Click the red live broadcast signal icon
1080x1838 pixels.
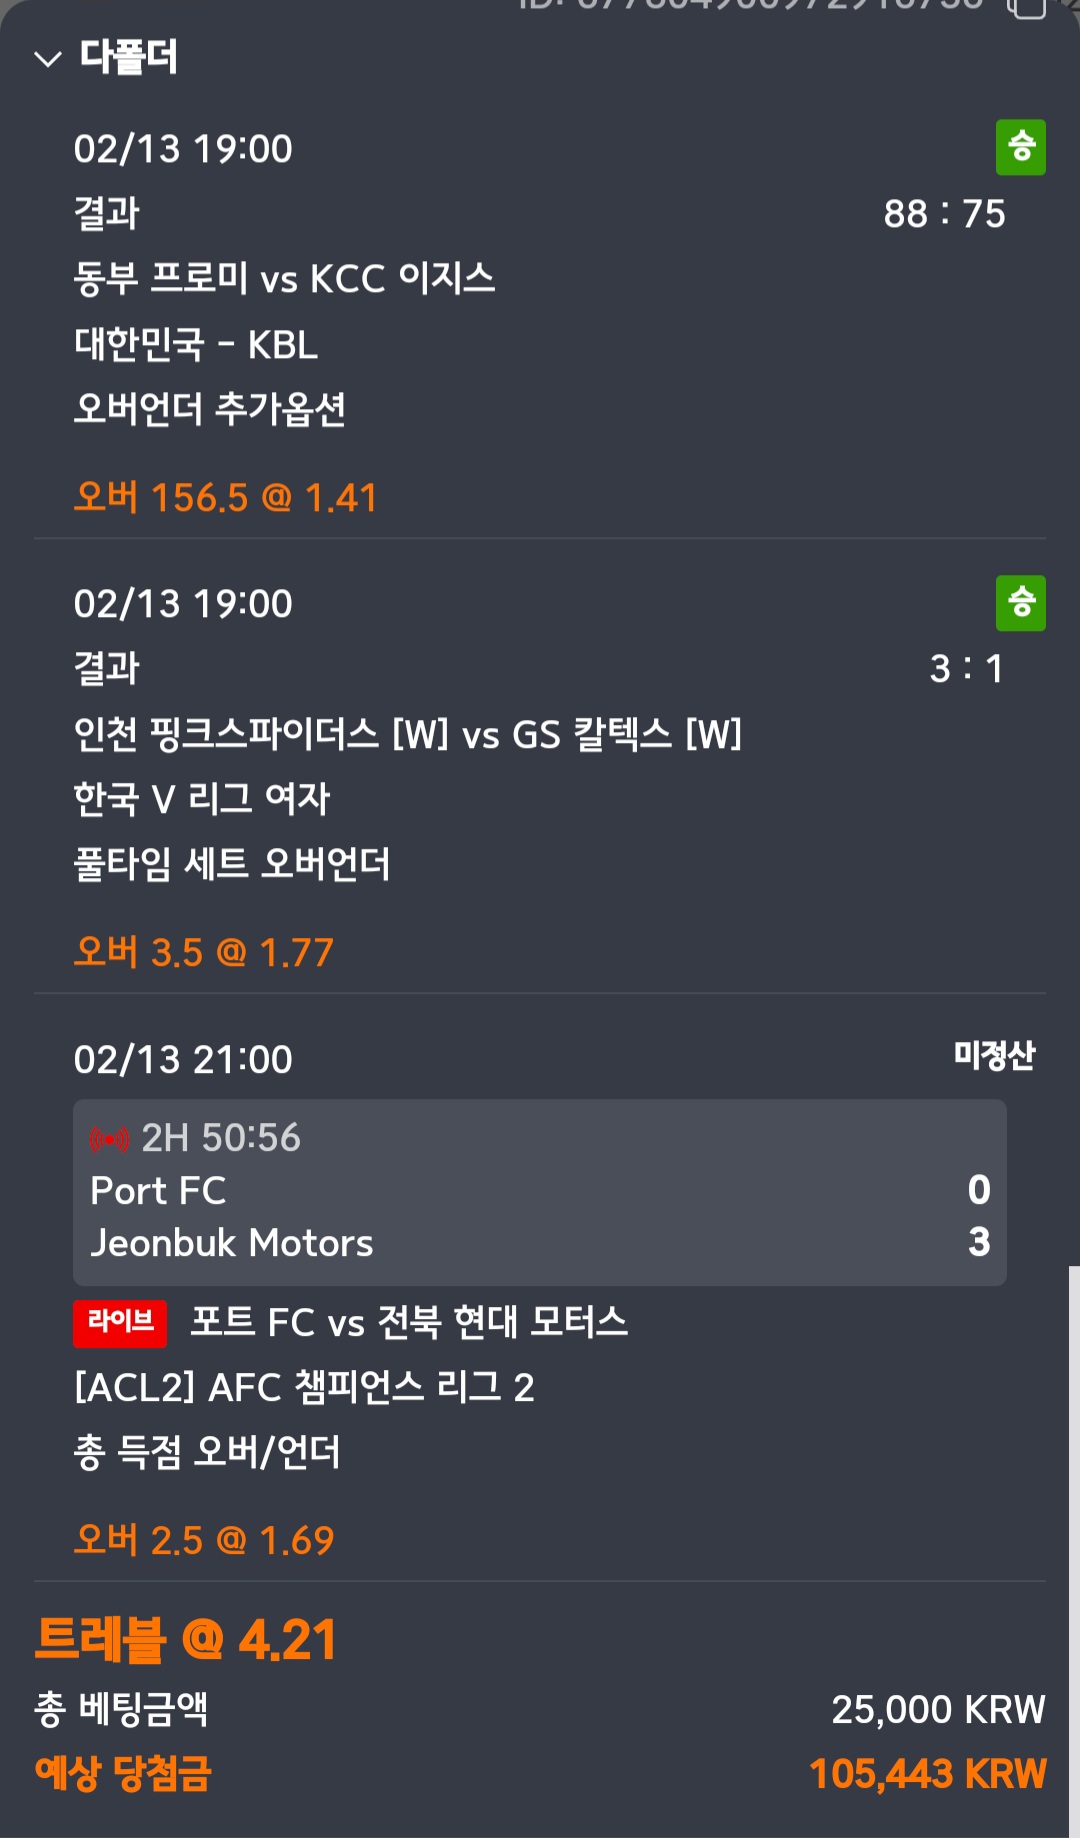[109, 1139]
